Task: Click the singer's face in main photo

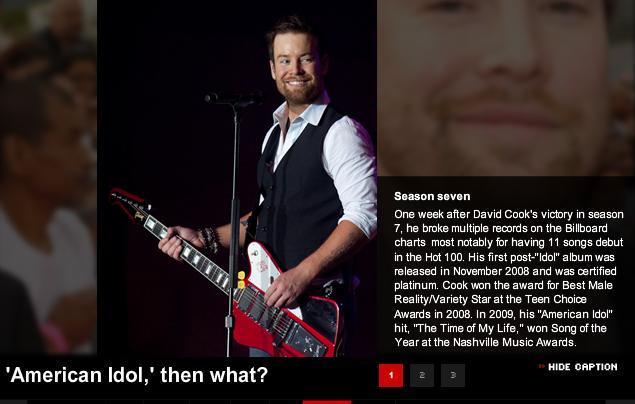Action: click(x=297, y=69)
